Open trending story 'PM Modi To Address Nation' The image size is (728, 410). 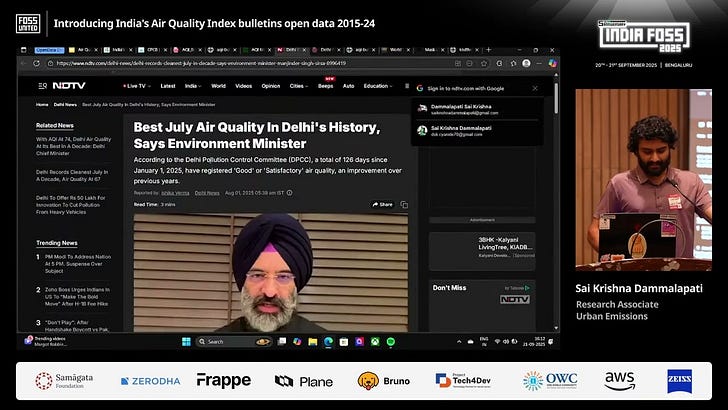tap(78, 264)
